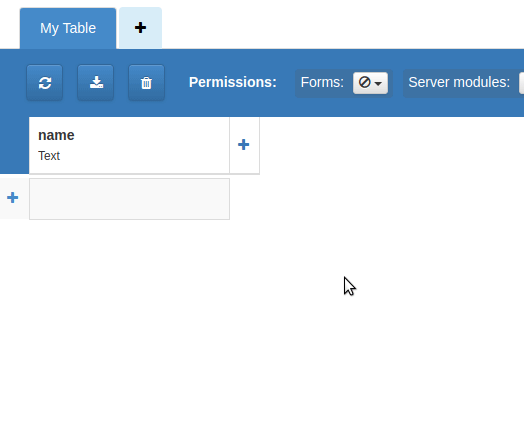Open the Server modules permissions dropdown

click(521, 83)
